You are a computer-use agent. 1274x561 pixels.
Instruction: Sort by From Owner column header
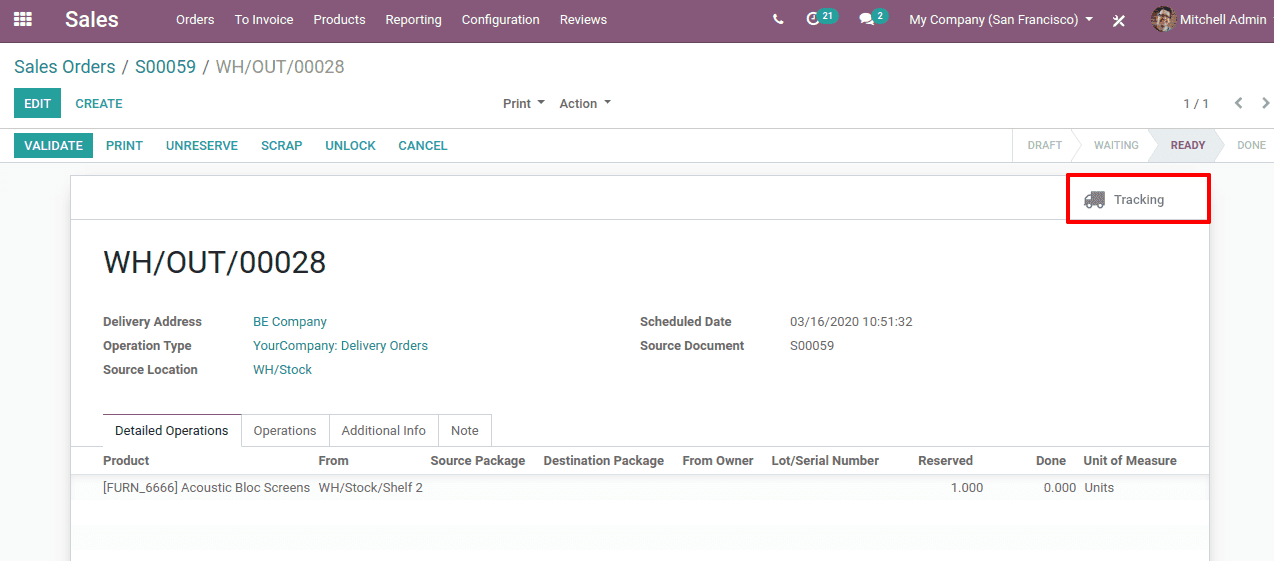pyautogui.click(x=718, y=461)
